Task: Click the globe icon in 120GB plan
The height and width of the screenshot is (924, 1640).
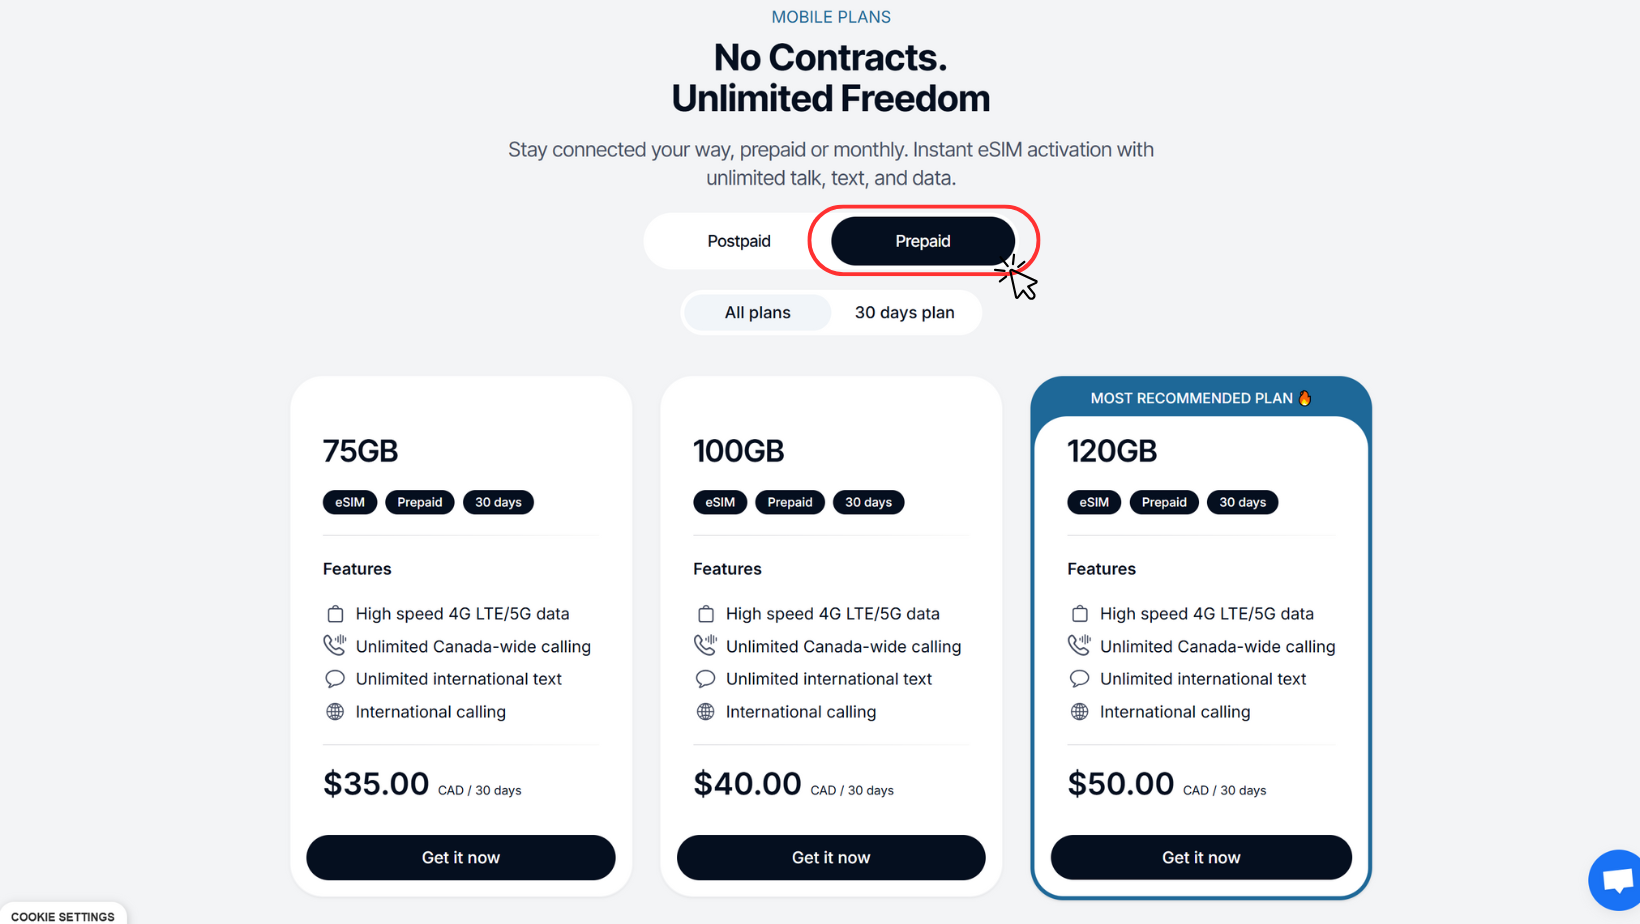Action: 1079,712
